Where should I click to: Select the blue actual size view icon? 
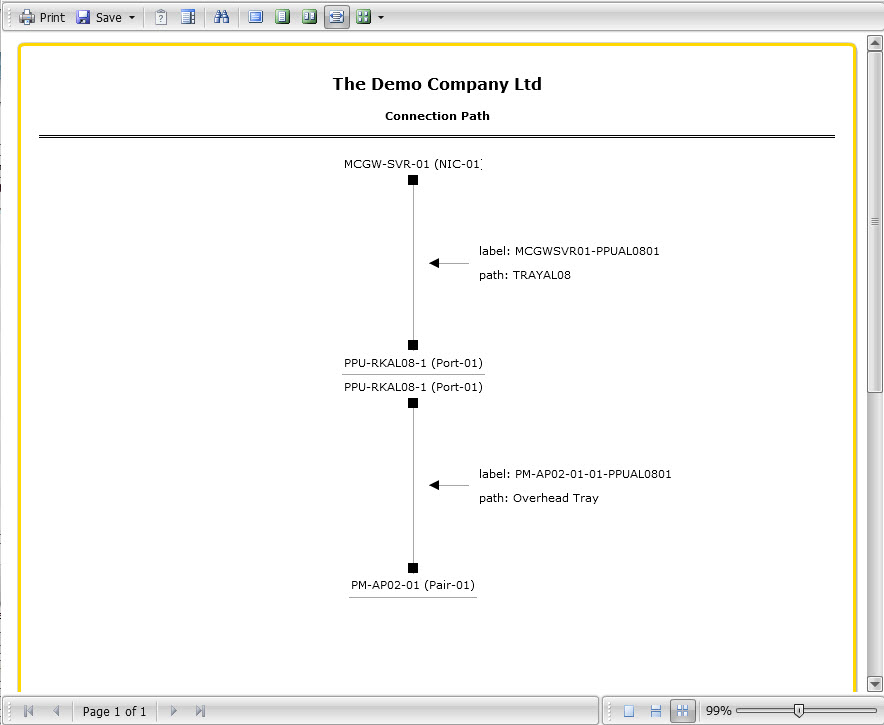(256, 17)
